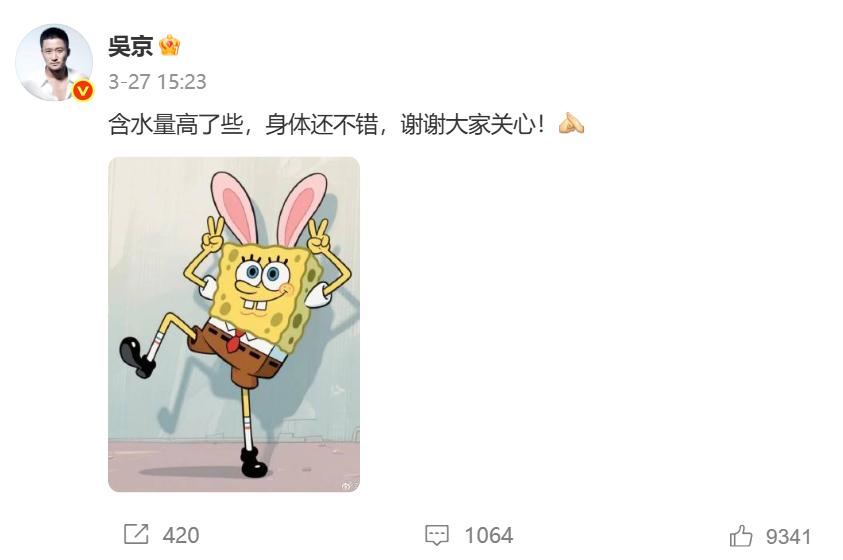Click SpongeBob's black shoe on the ground
843x560 pixels.
tap(254, 463)
